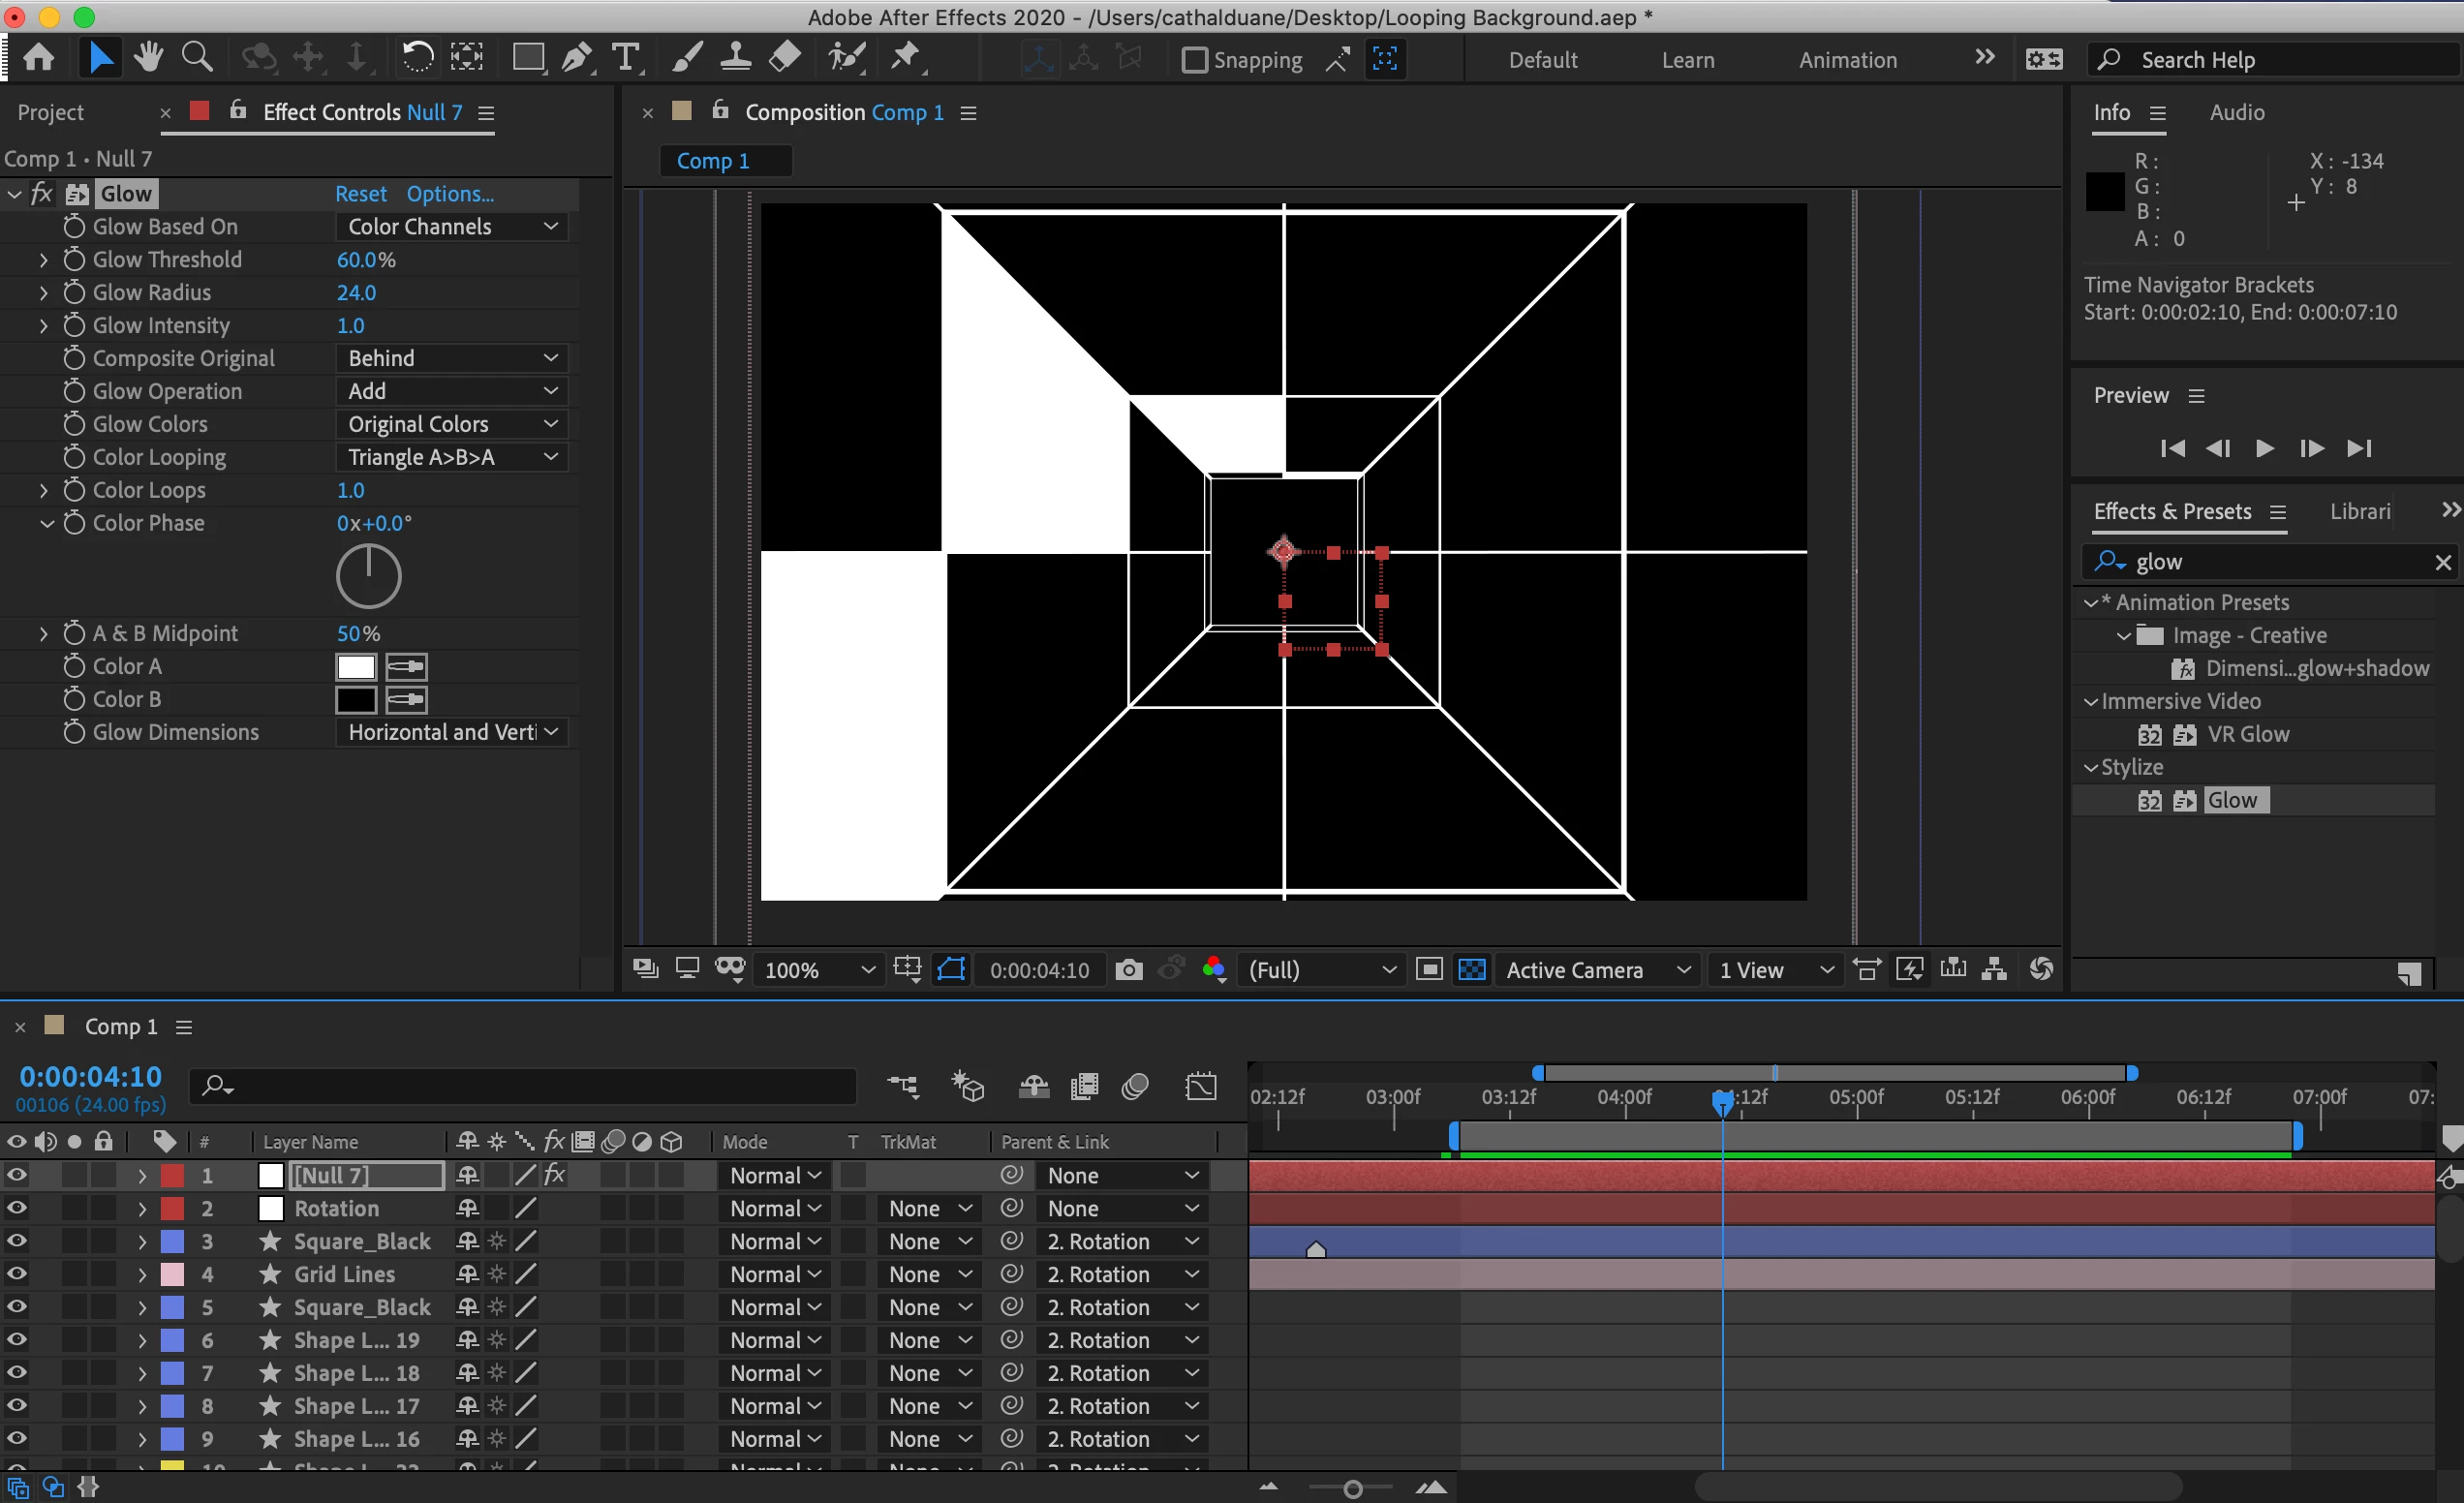The width and height of the screenshot is (2464, 1503).
Task: Enable the Snapping checkbox
Action: pos(1194,60)
